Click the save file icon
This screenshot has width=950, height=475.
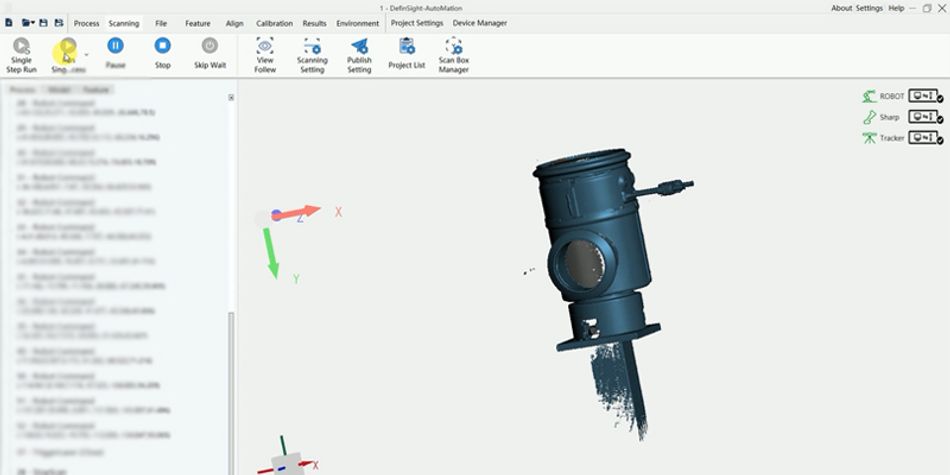44,22
